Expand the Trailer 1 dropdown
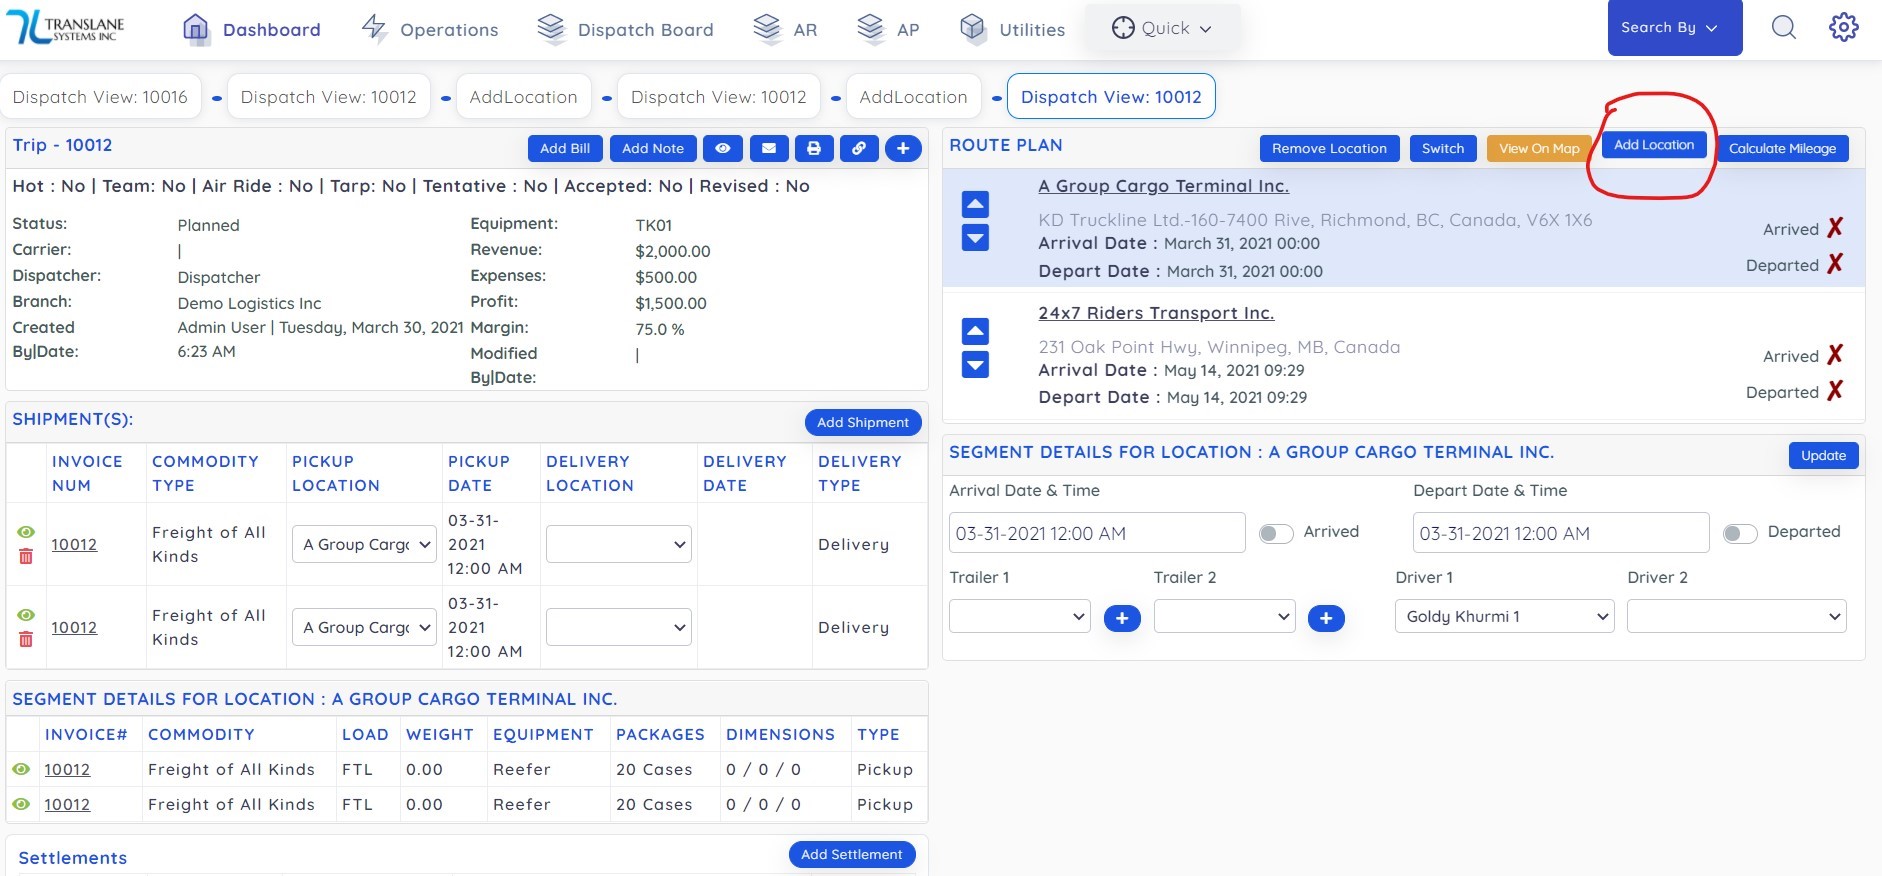The image size is (1882, 876). [x=1019, y=616]
